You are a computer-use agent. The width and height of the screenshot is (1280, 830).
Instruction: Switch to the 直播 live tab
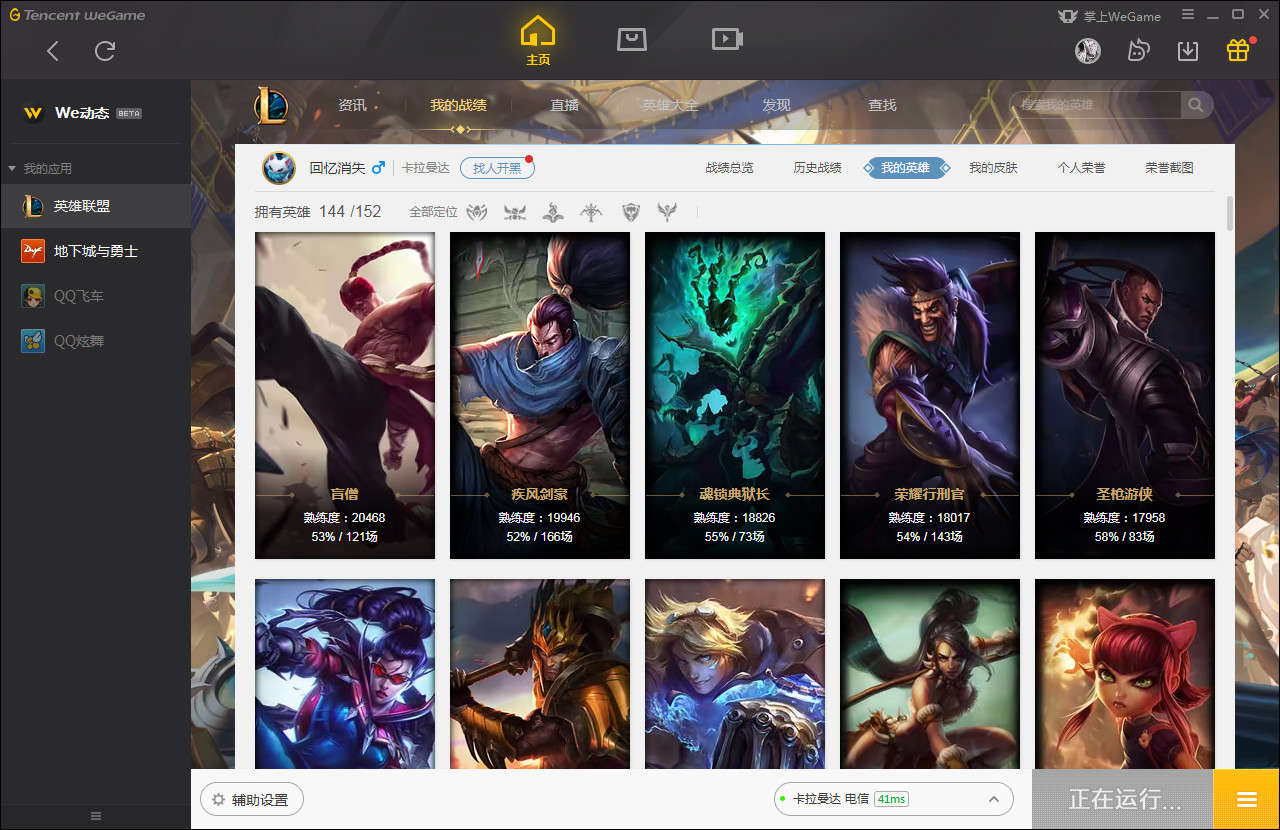click(x=565, y=105)
